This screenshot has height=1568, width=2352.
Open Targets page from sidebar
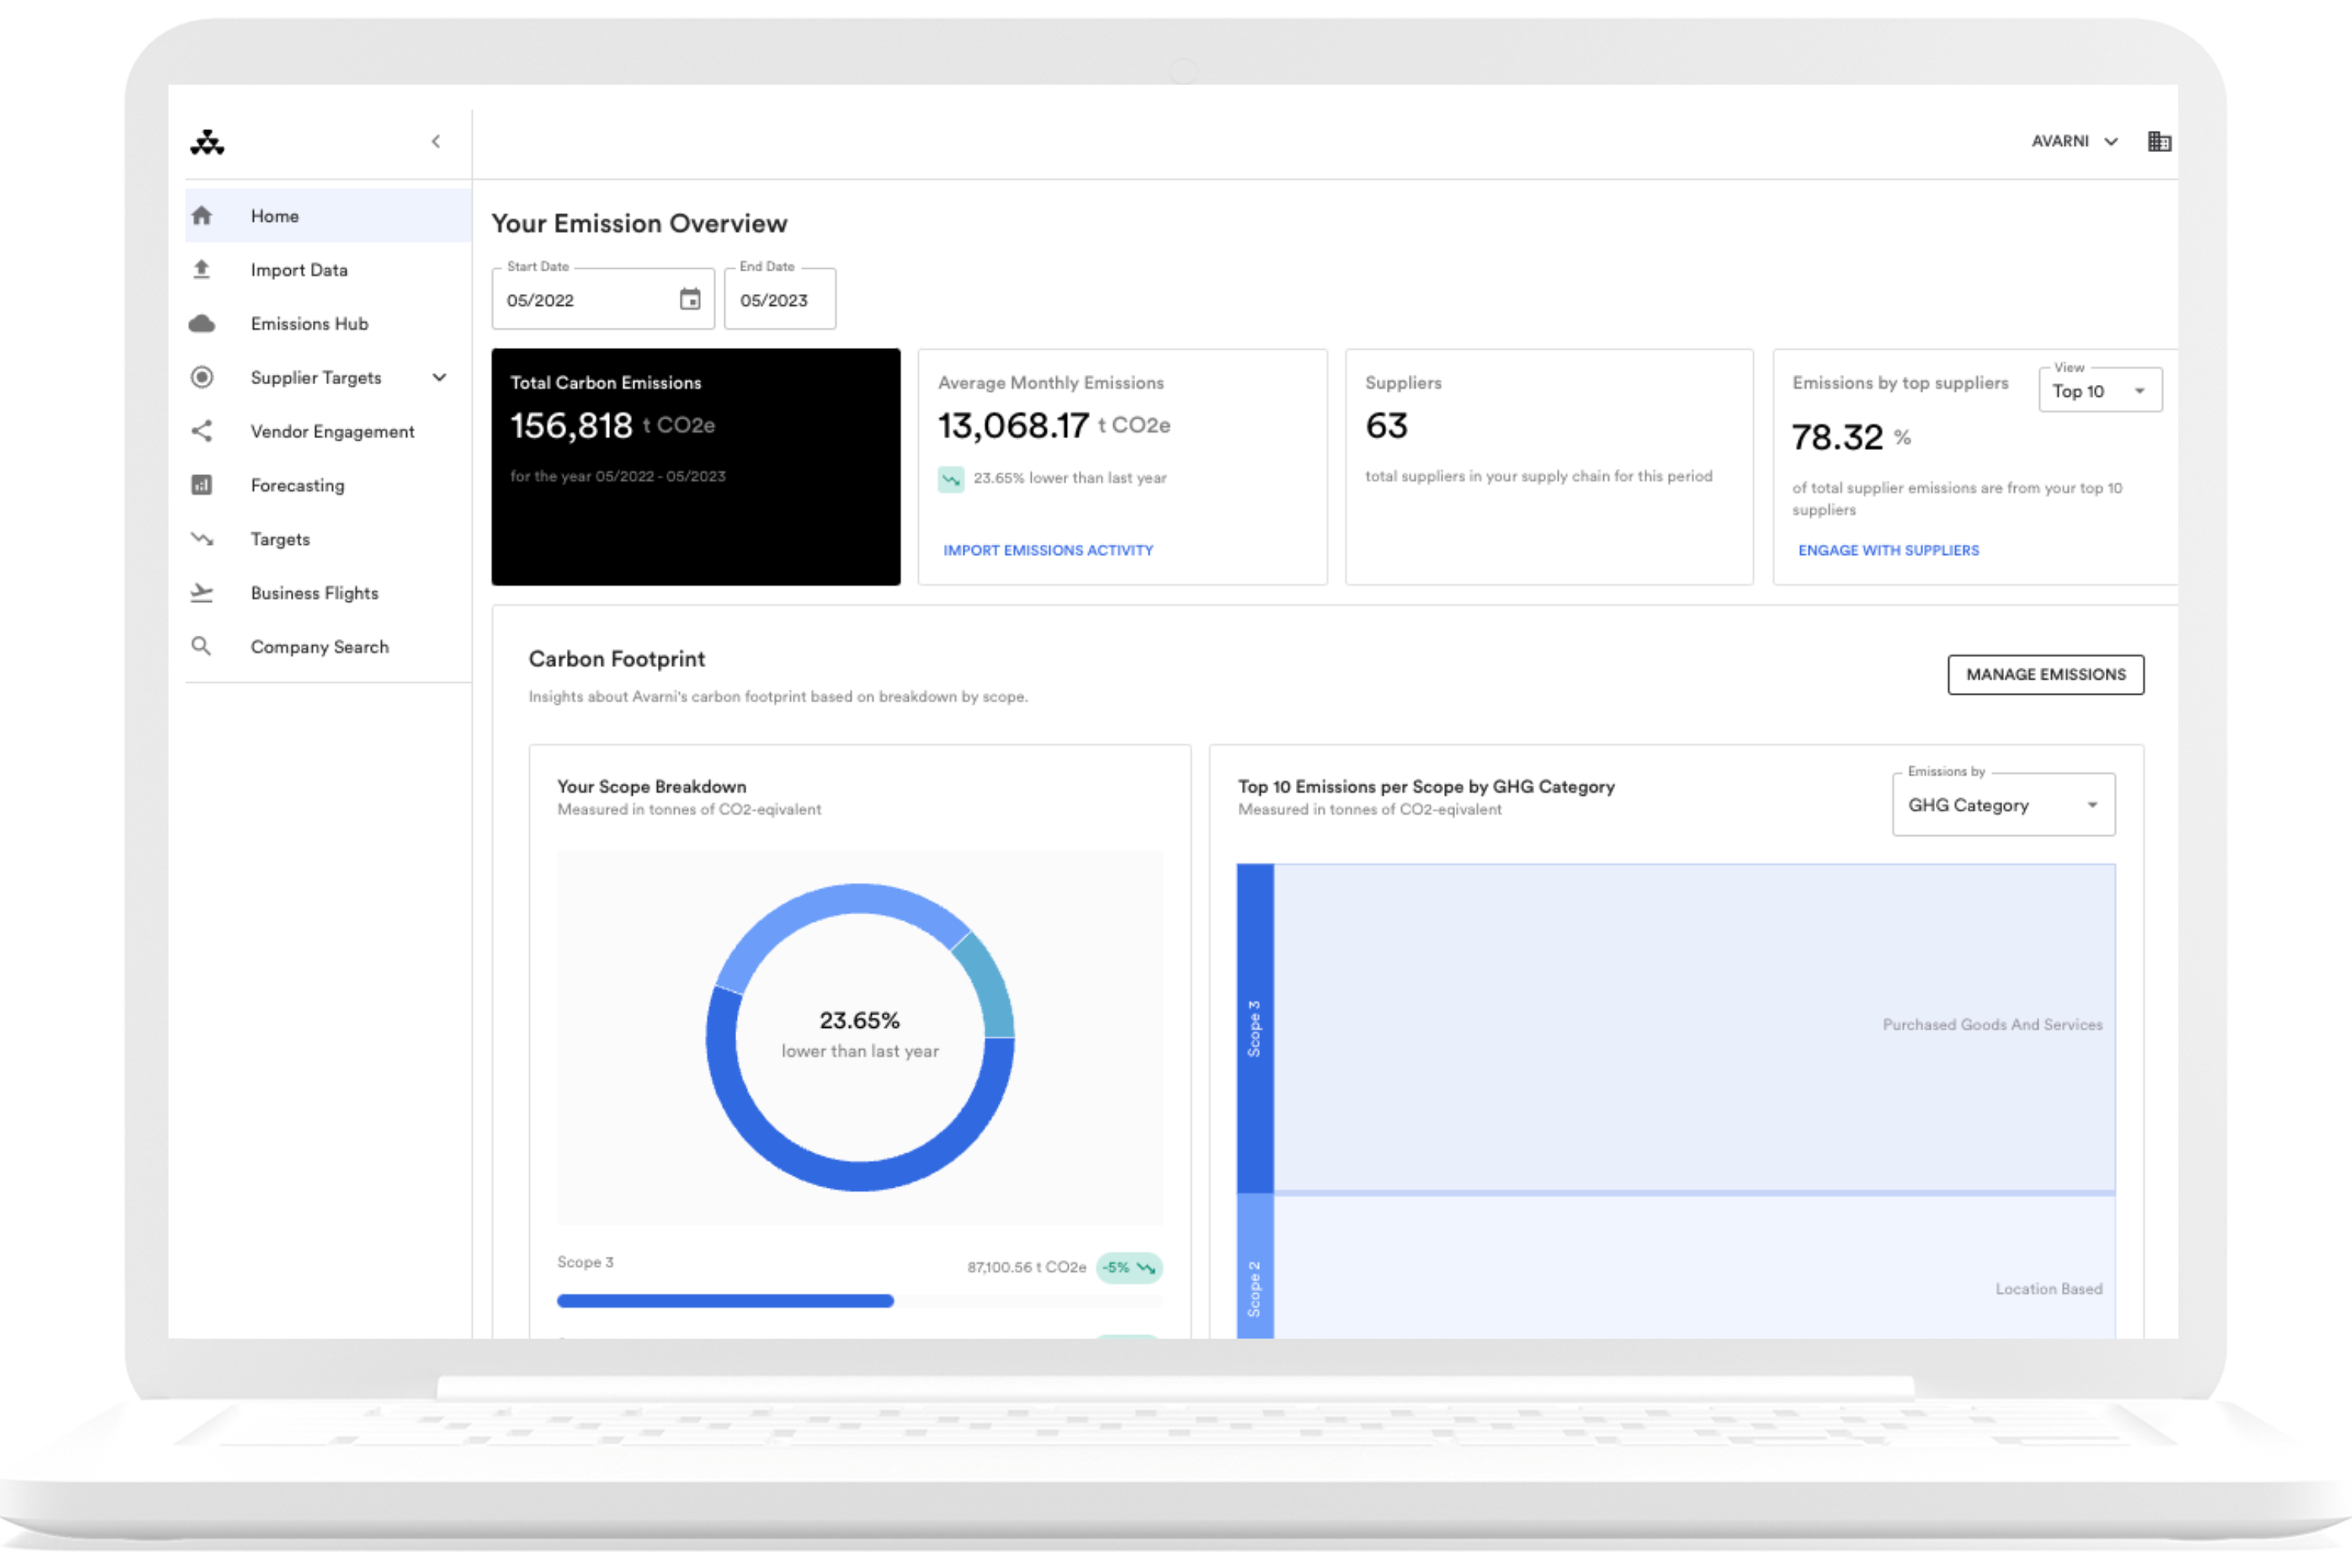click(280, 539)
